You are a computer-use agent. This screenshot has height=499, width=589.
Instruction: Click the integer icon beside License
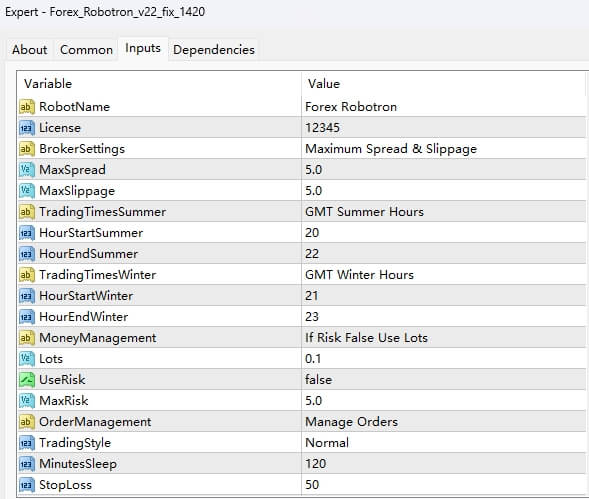pos(27,128)
